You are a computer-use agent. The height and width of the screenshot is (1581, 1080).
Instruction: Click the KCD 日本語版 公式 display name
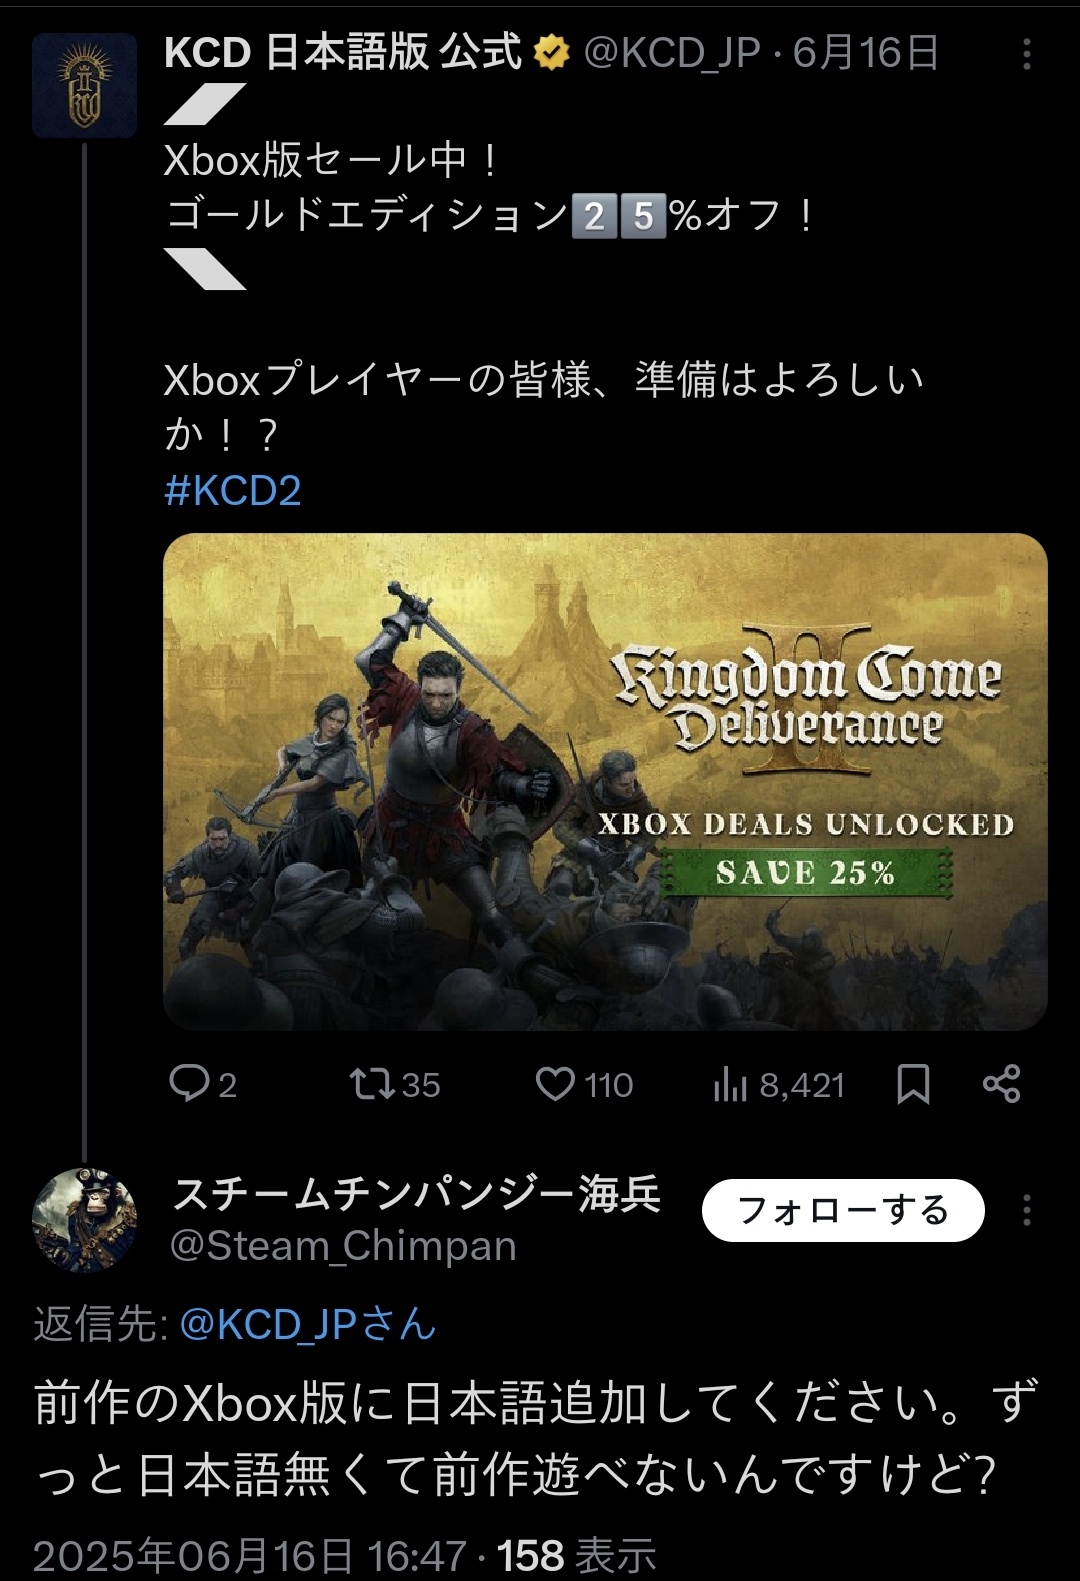(342, 53)
